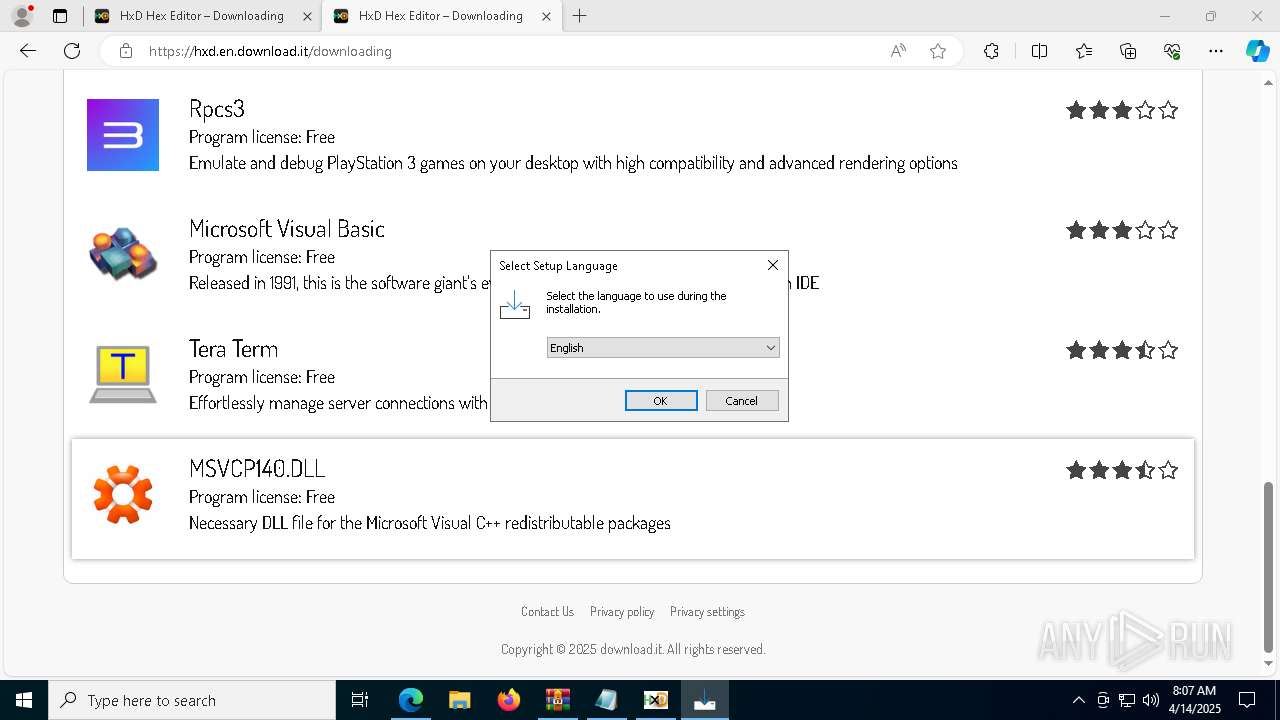Close the active HxD Downloading tab
The image size is (1280, 720).
coord(546,16)
